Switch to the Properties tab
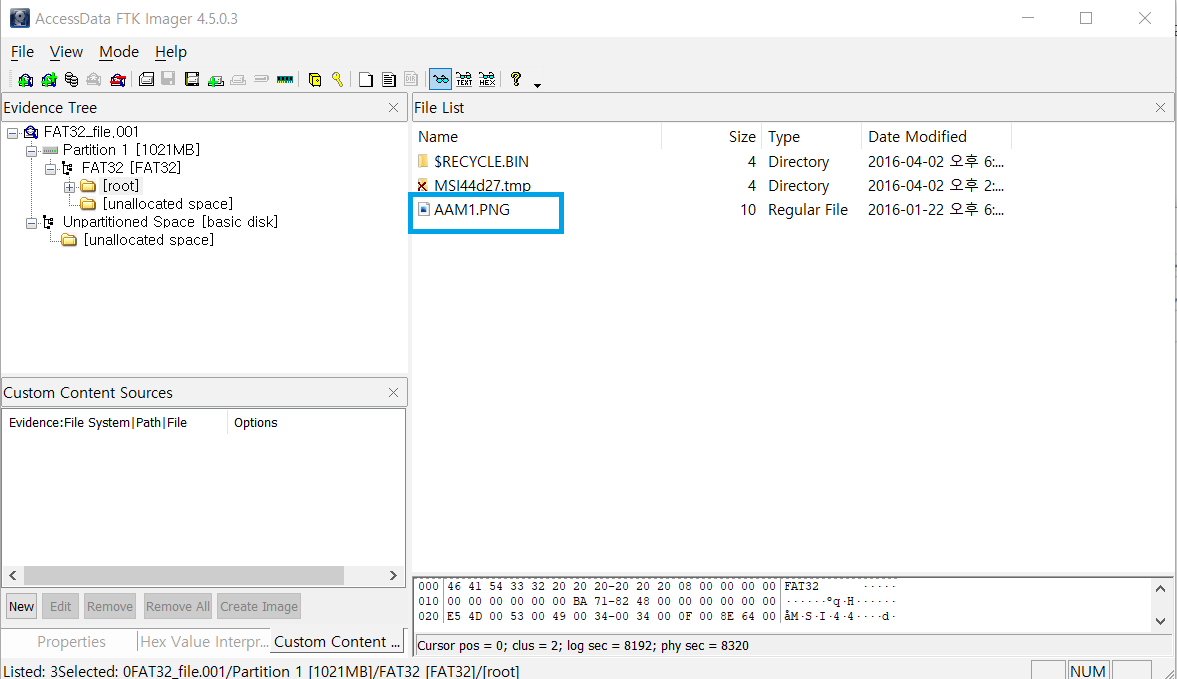 [x=71, y=641]
